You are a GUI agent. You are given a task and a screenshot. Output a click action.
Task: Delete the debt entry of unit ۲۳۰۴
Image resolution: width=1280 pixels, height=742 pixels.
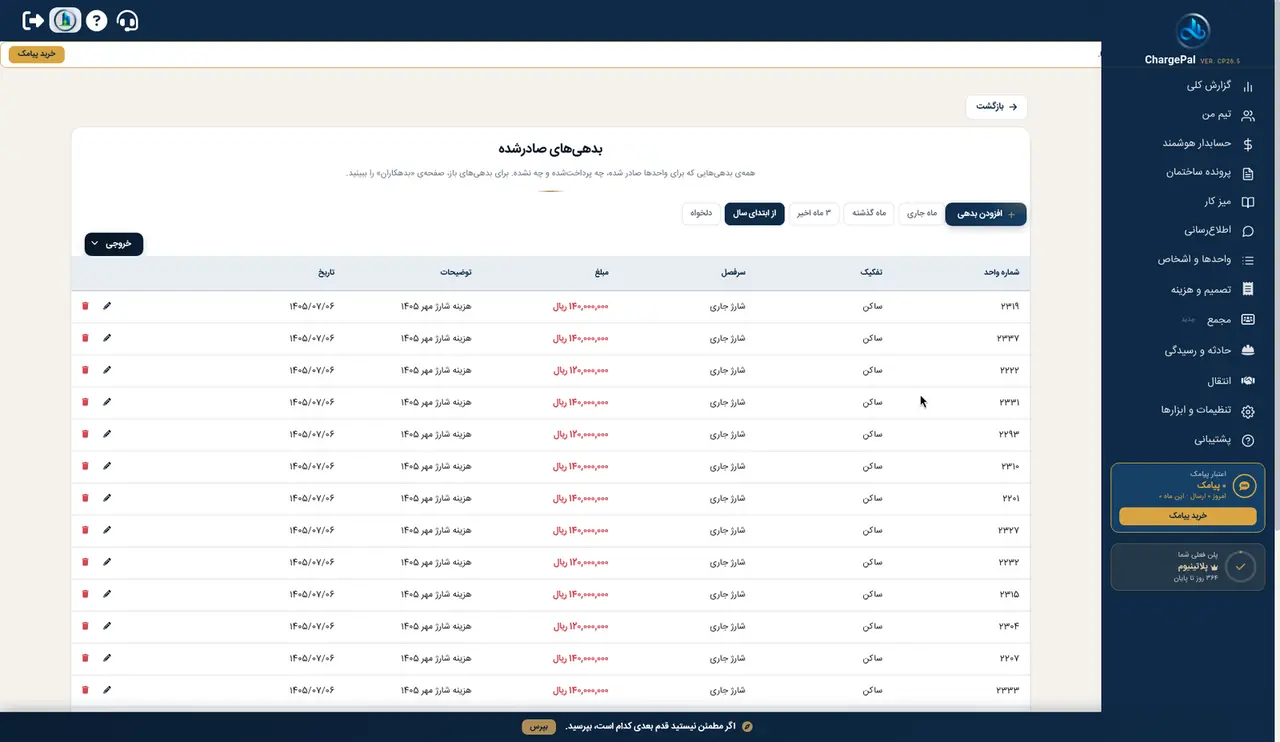(x=85, y=626)
